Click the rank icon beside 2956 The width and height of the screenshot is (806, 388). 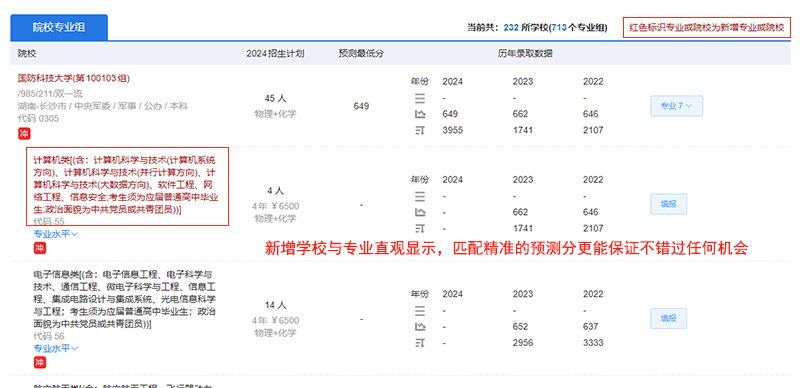pos(420,343)
